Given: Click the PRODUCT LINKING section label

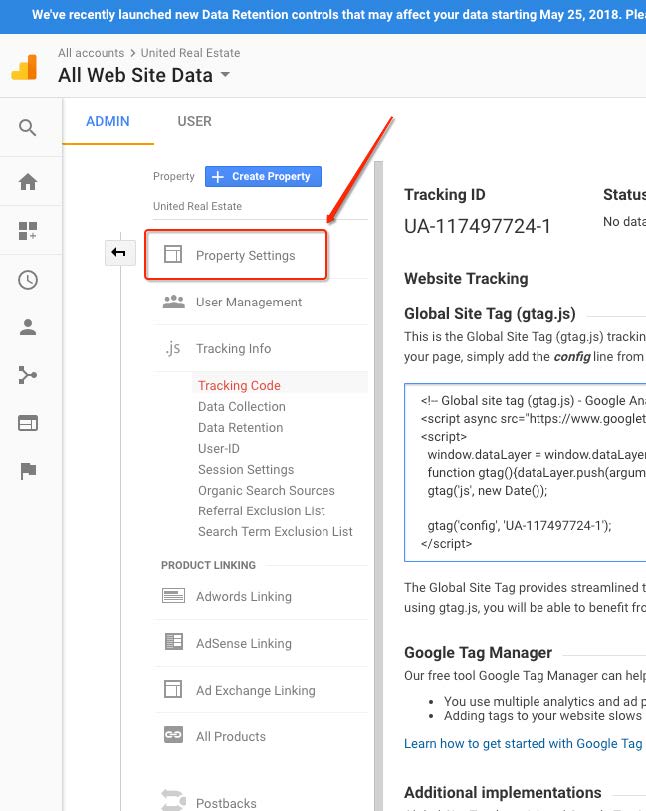Looking at the screenshot, I should pyautogui.click(x=208, y=565).
